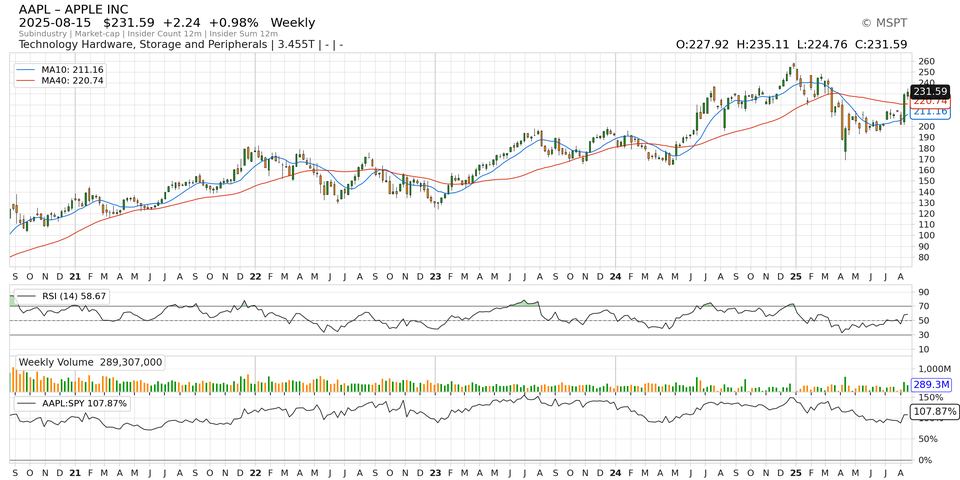Click the 10 level on RSI axis

coord(924,350)
